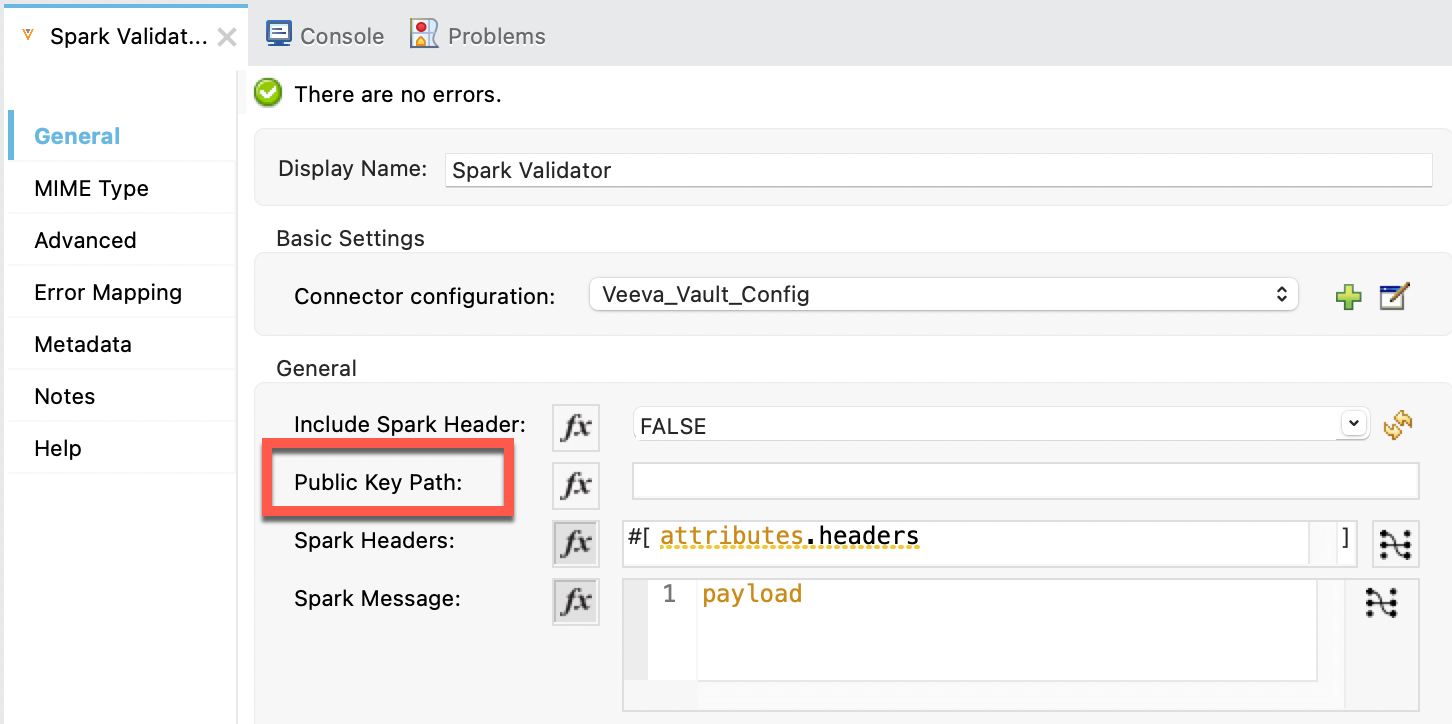The height and width of the screenshot is (724, 1452).
Task: Open DataSense mapping icon next to Spark Headers
Action: (x=1395, y=544)
